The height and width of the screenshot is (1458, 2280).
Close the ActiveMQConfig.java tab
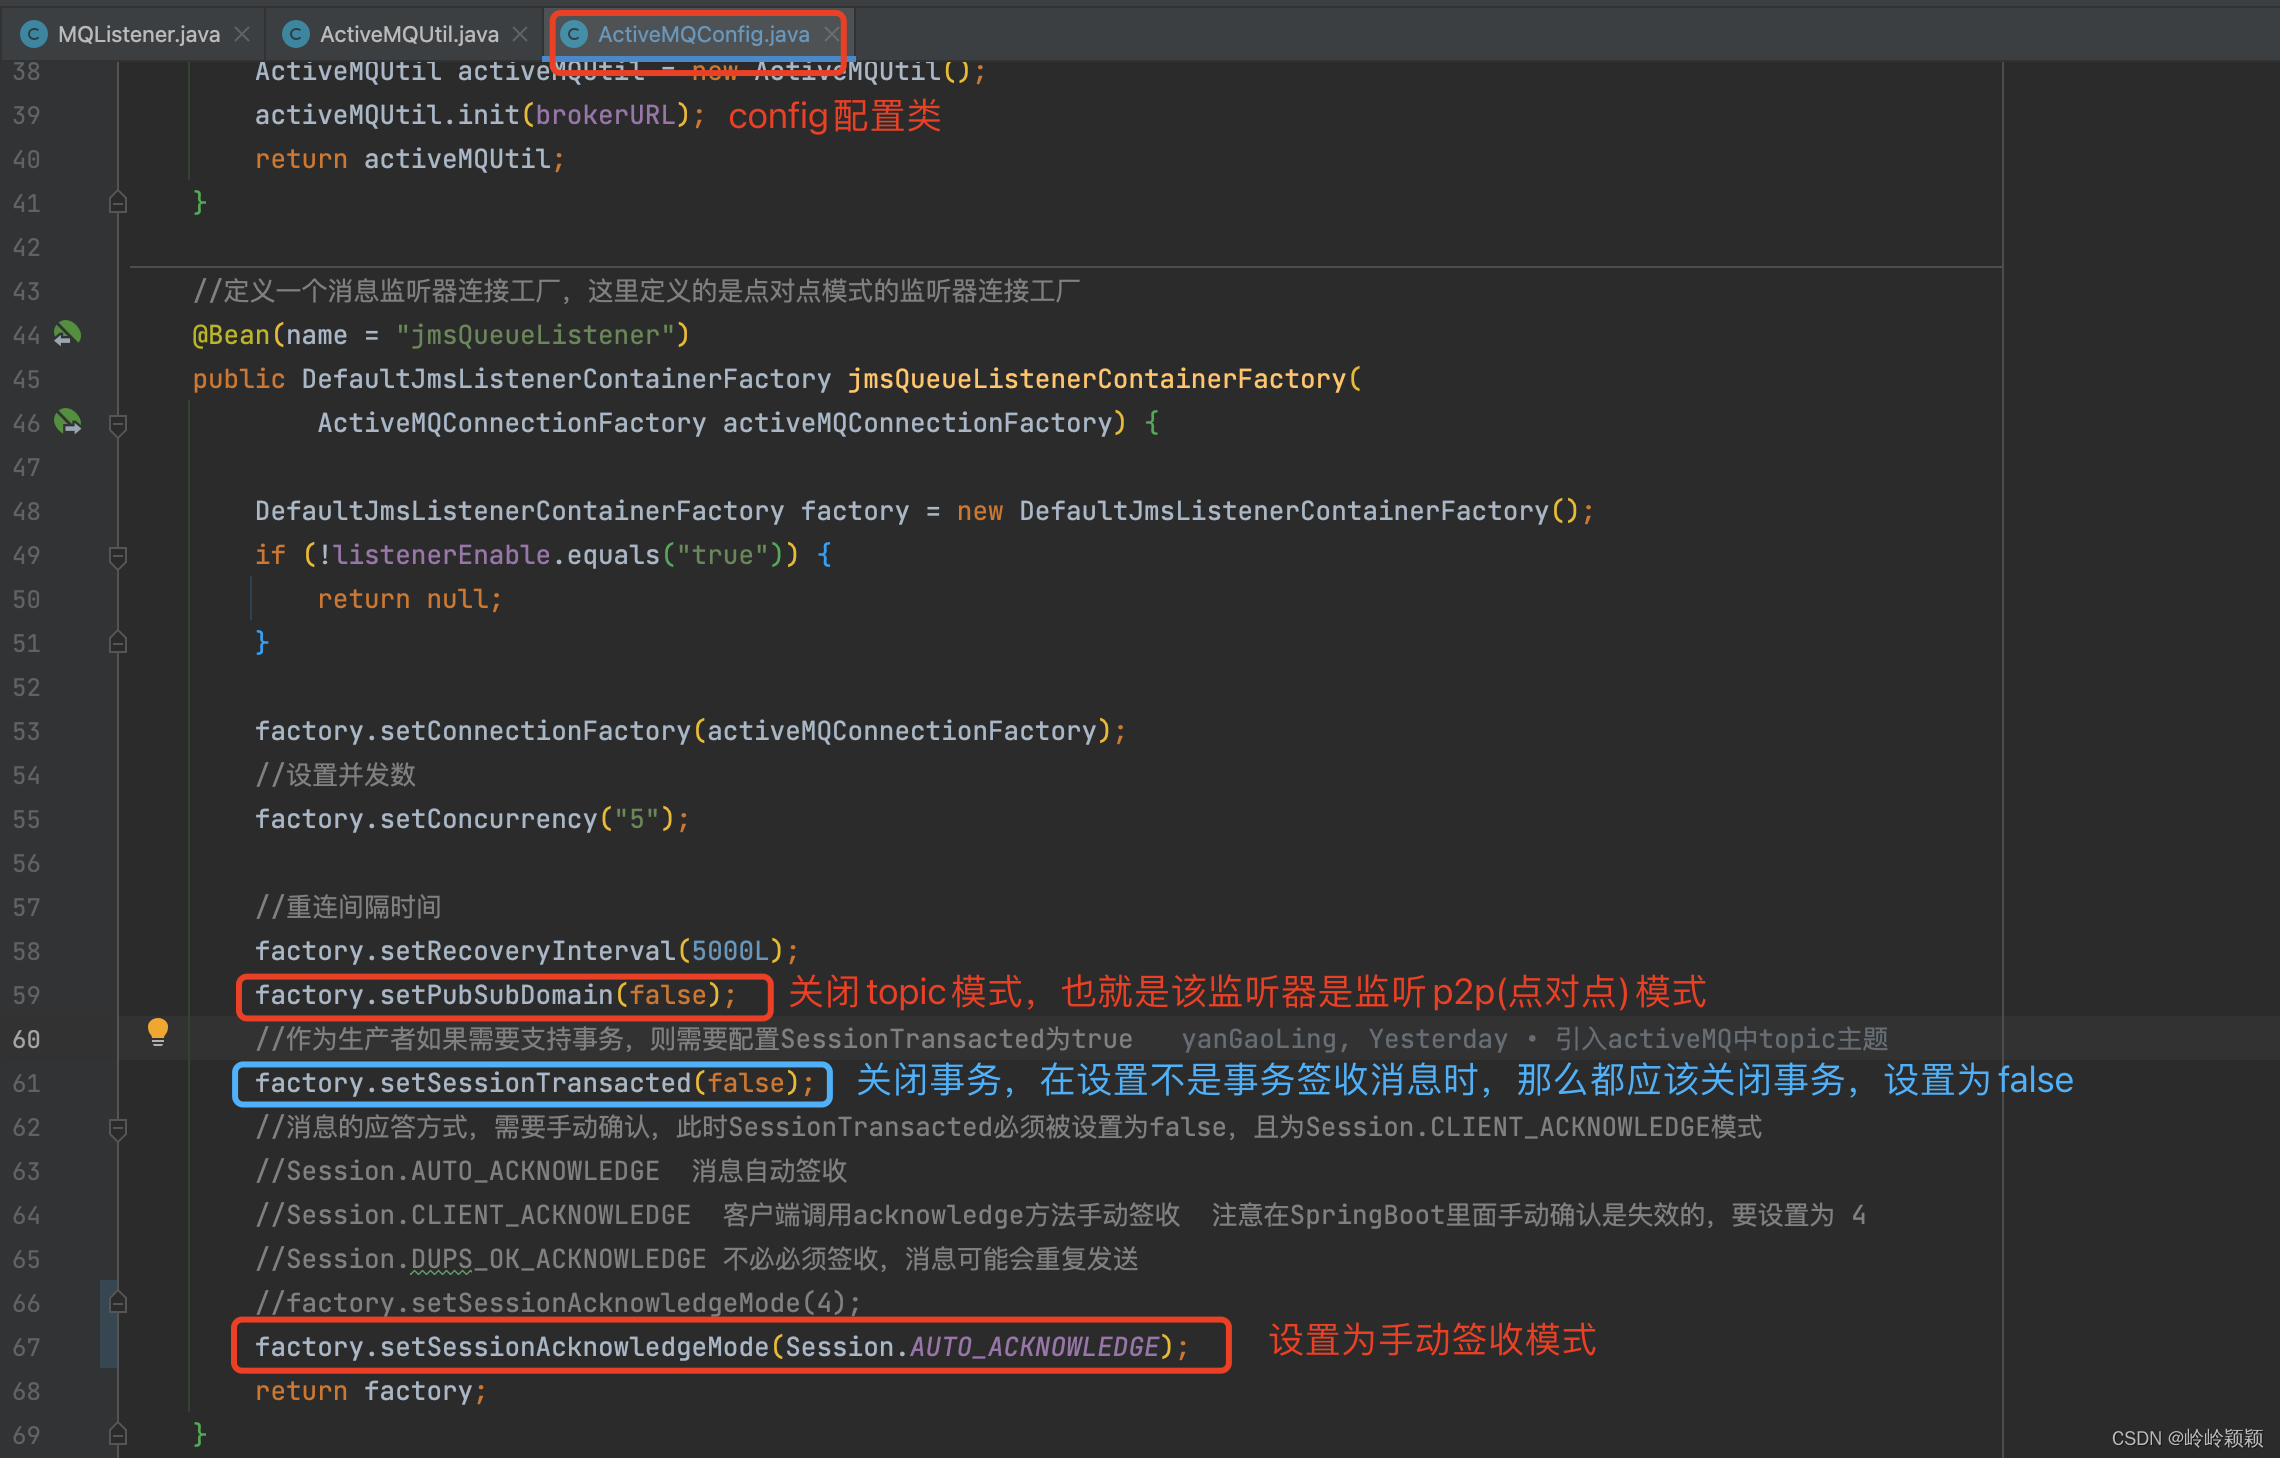coord(831,34)
